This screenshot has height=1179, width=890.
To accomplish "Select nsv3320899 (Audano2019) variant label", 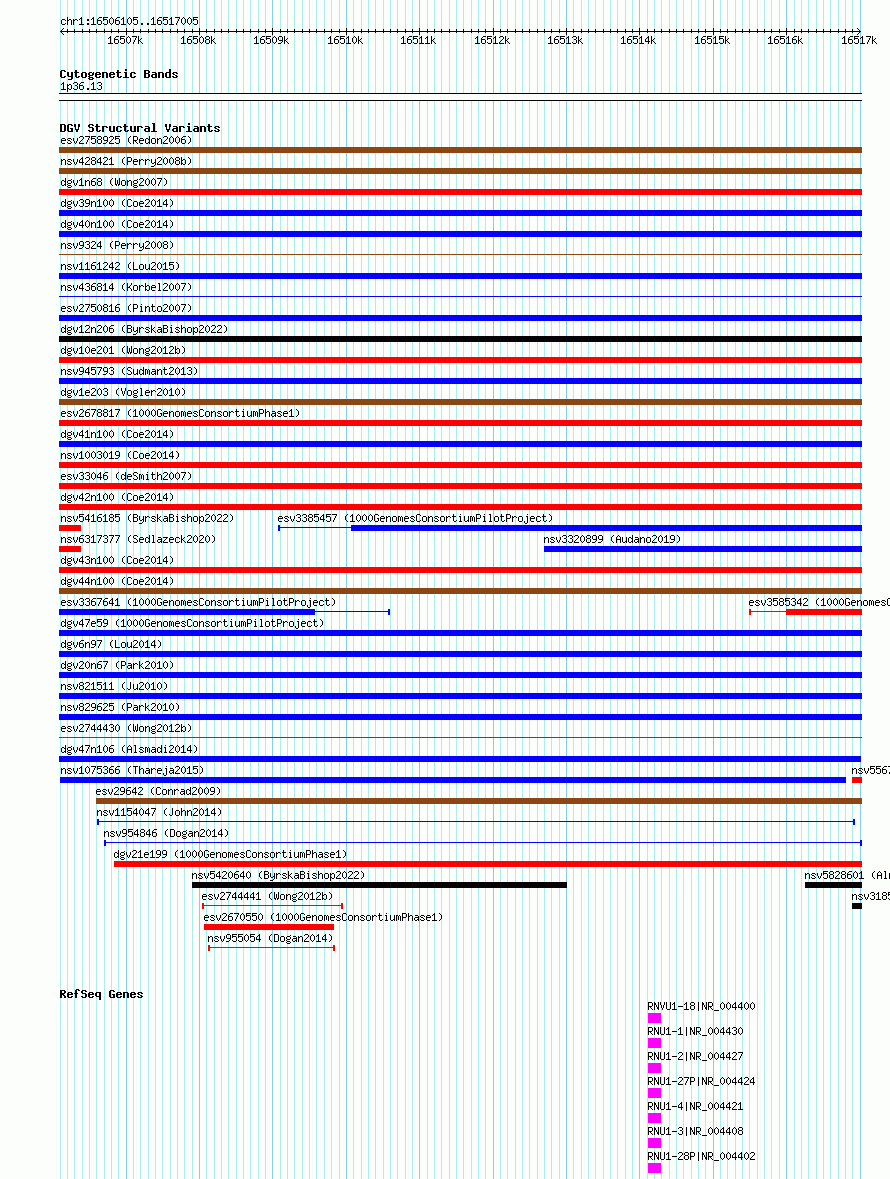I will point(612,541).
